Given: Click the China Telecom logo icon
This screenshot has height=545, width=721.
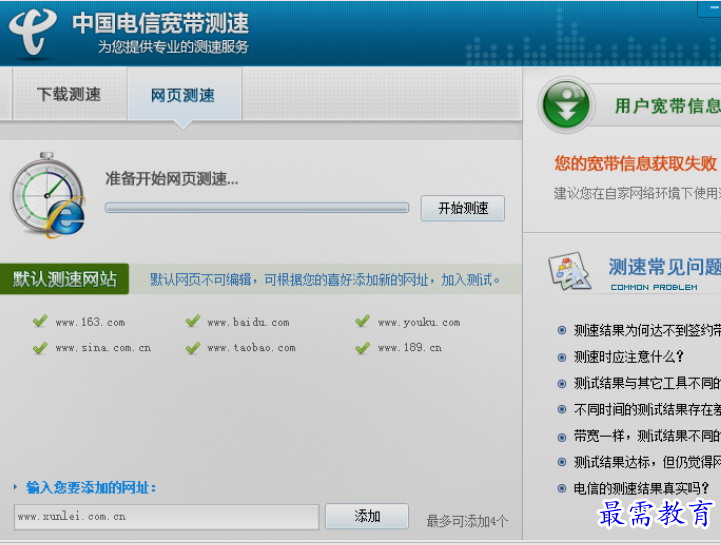Looking at the screenshot, I should click(33, 31).
